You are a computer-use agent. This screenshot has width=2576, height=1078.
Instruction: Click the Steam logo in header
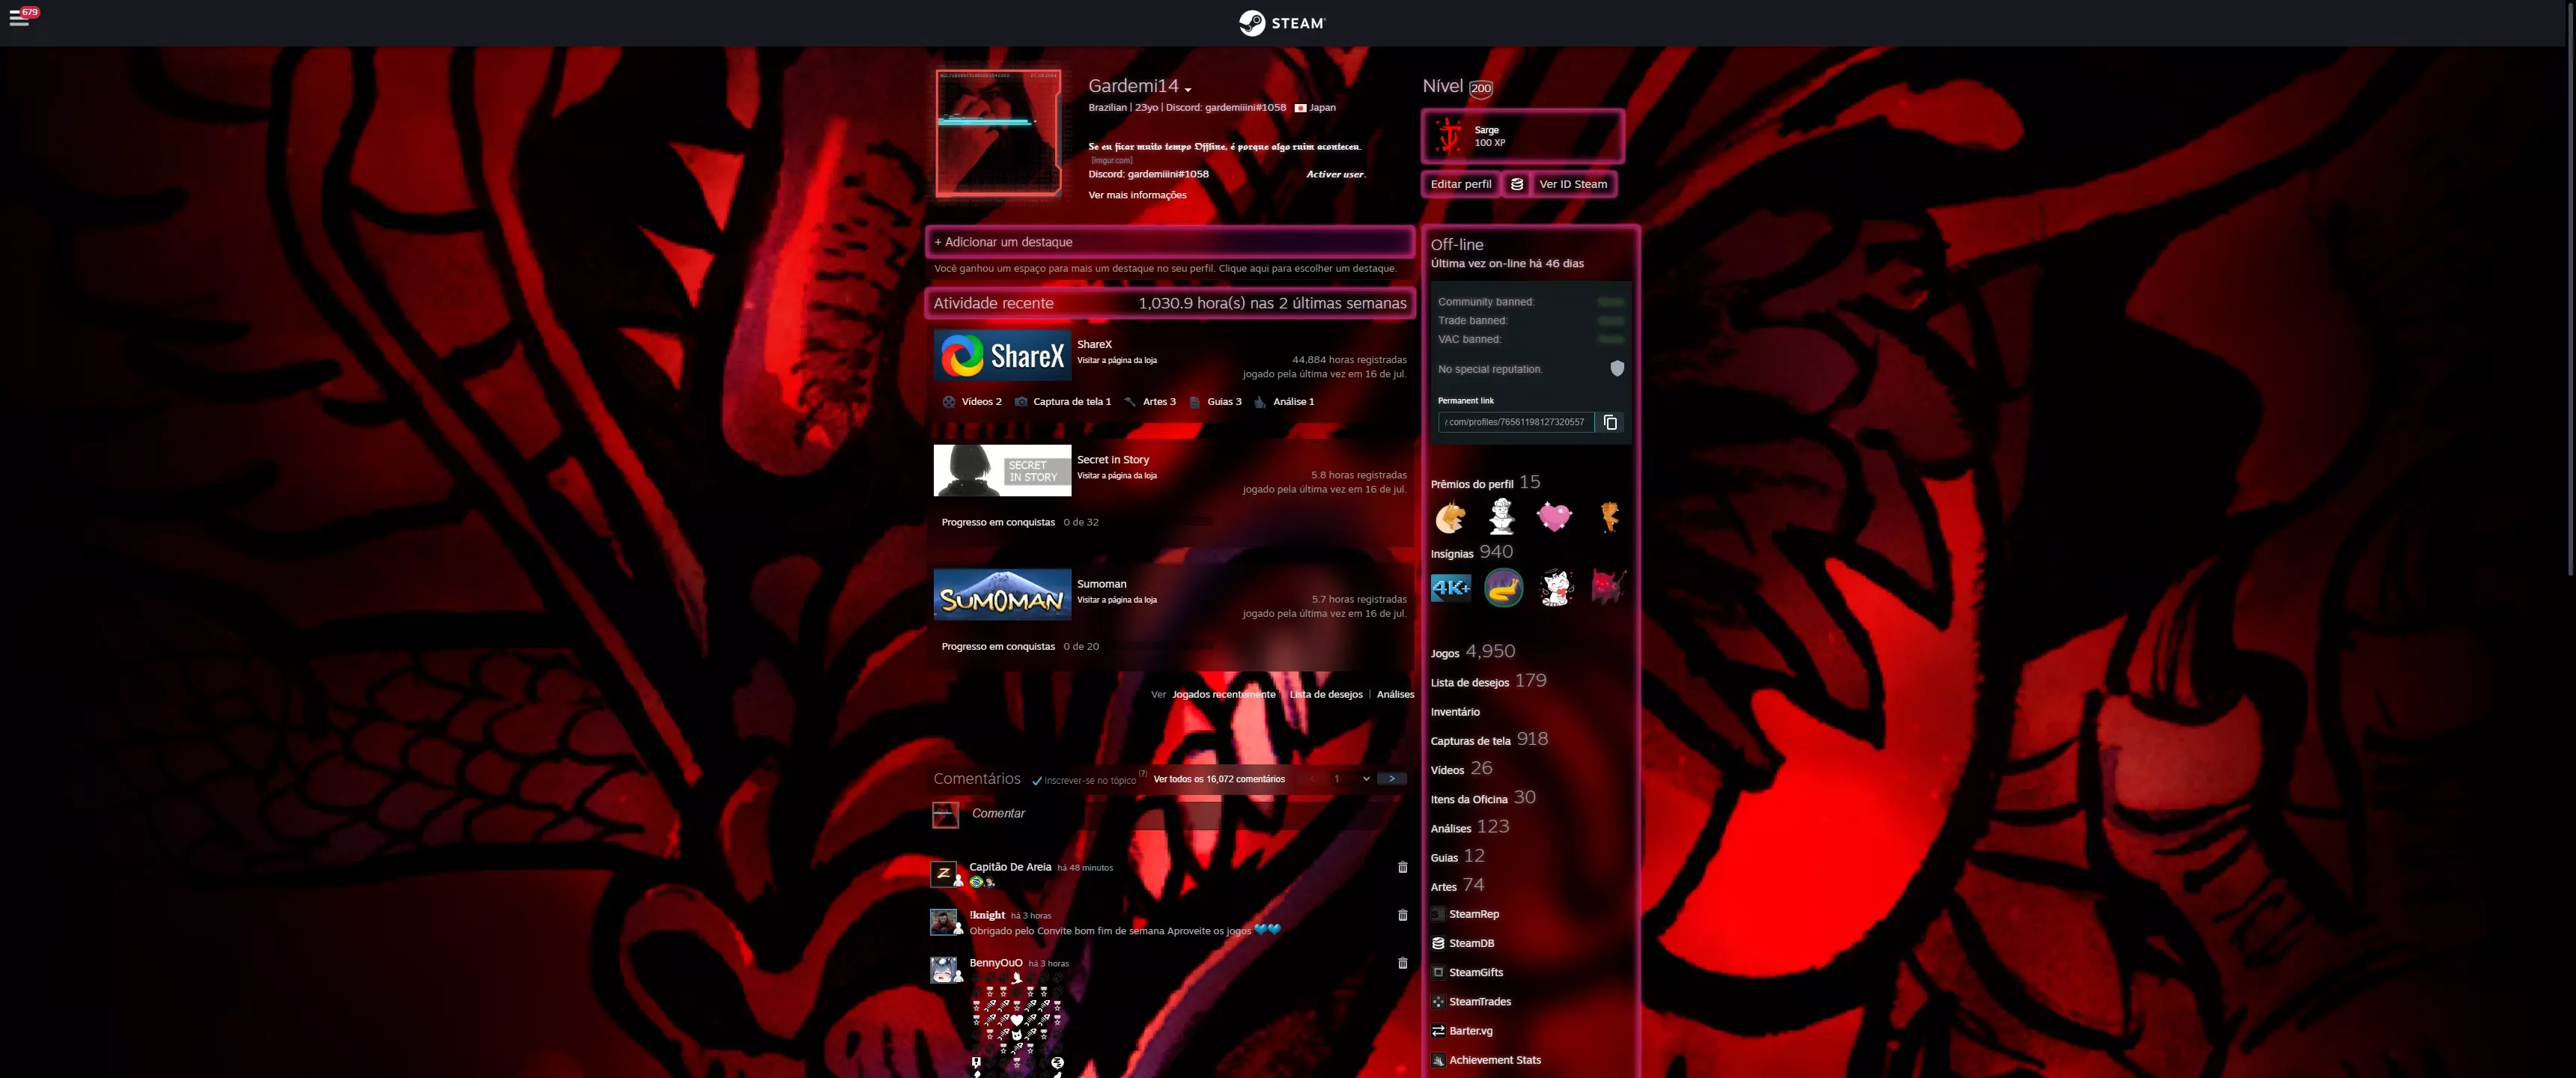coord(1282,23)
